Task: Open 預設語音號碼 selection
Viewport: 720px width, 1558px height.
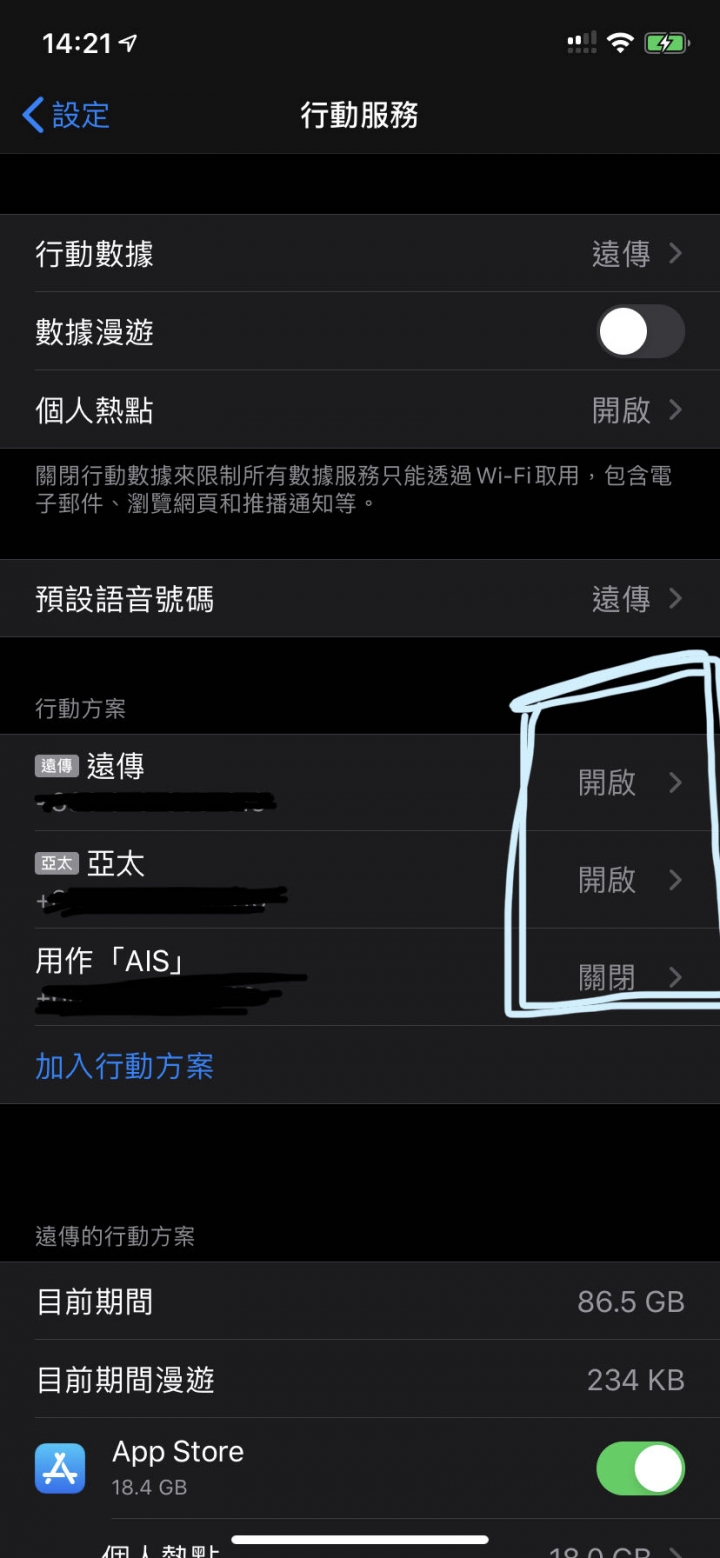Action: point(360,599)
